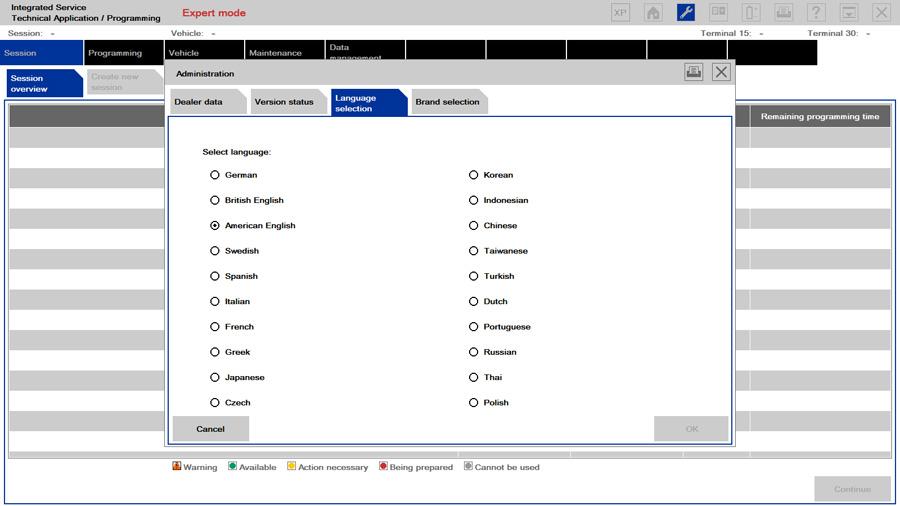Image resolution: width=900 pixels, height=506 pixels.
Task: Close the Administration dialog
Action: pos(721,72)
